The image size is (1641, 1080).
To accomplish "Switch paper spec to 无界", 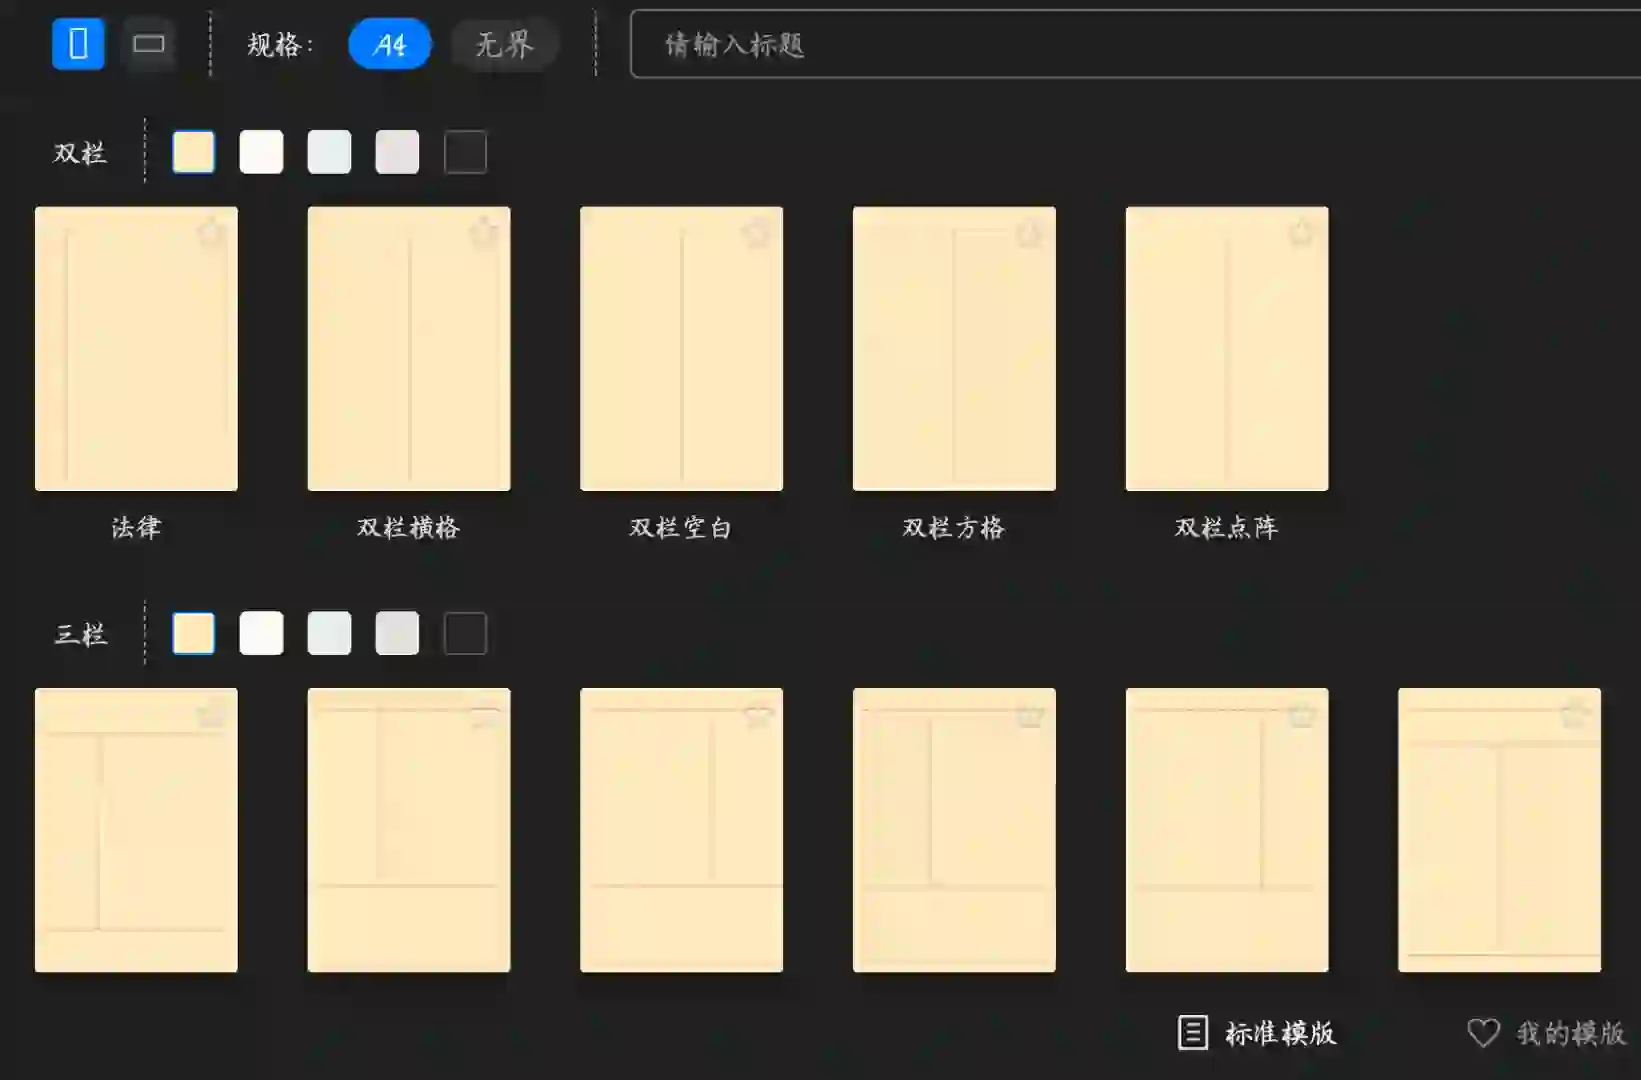I will [x=504, y=43].
